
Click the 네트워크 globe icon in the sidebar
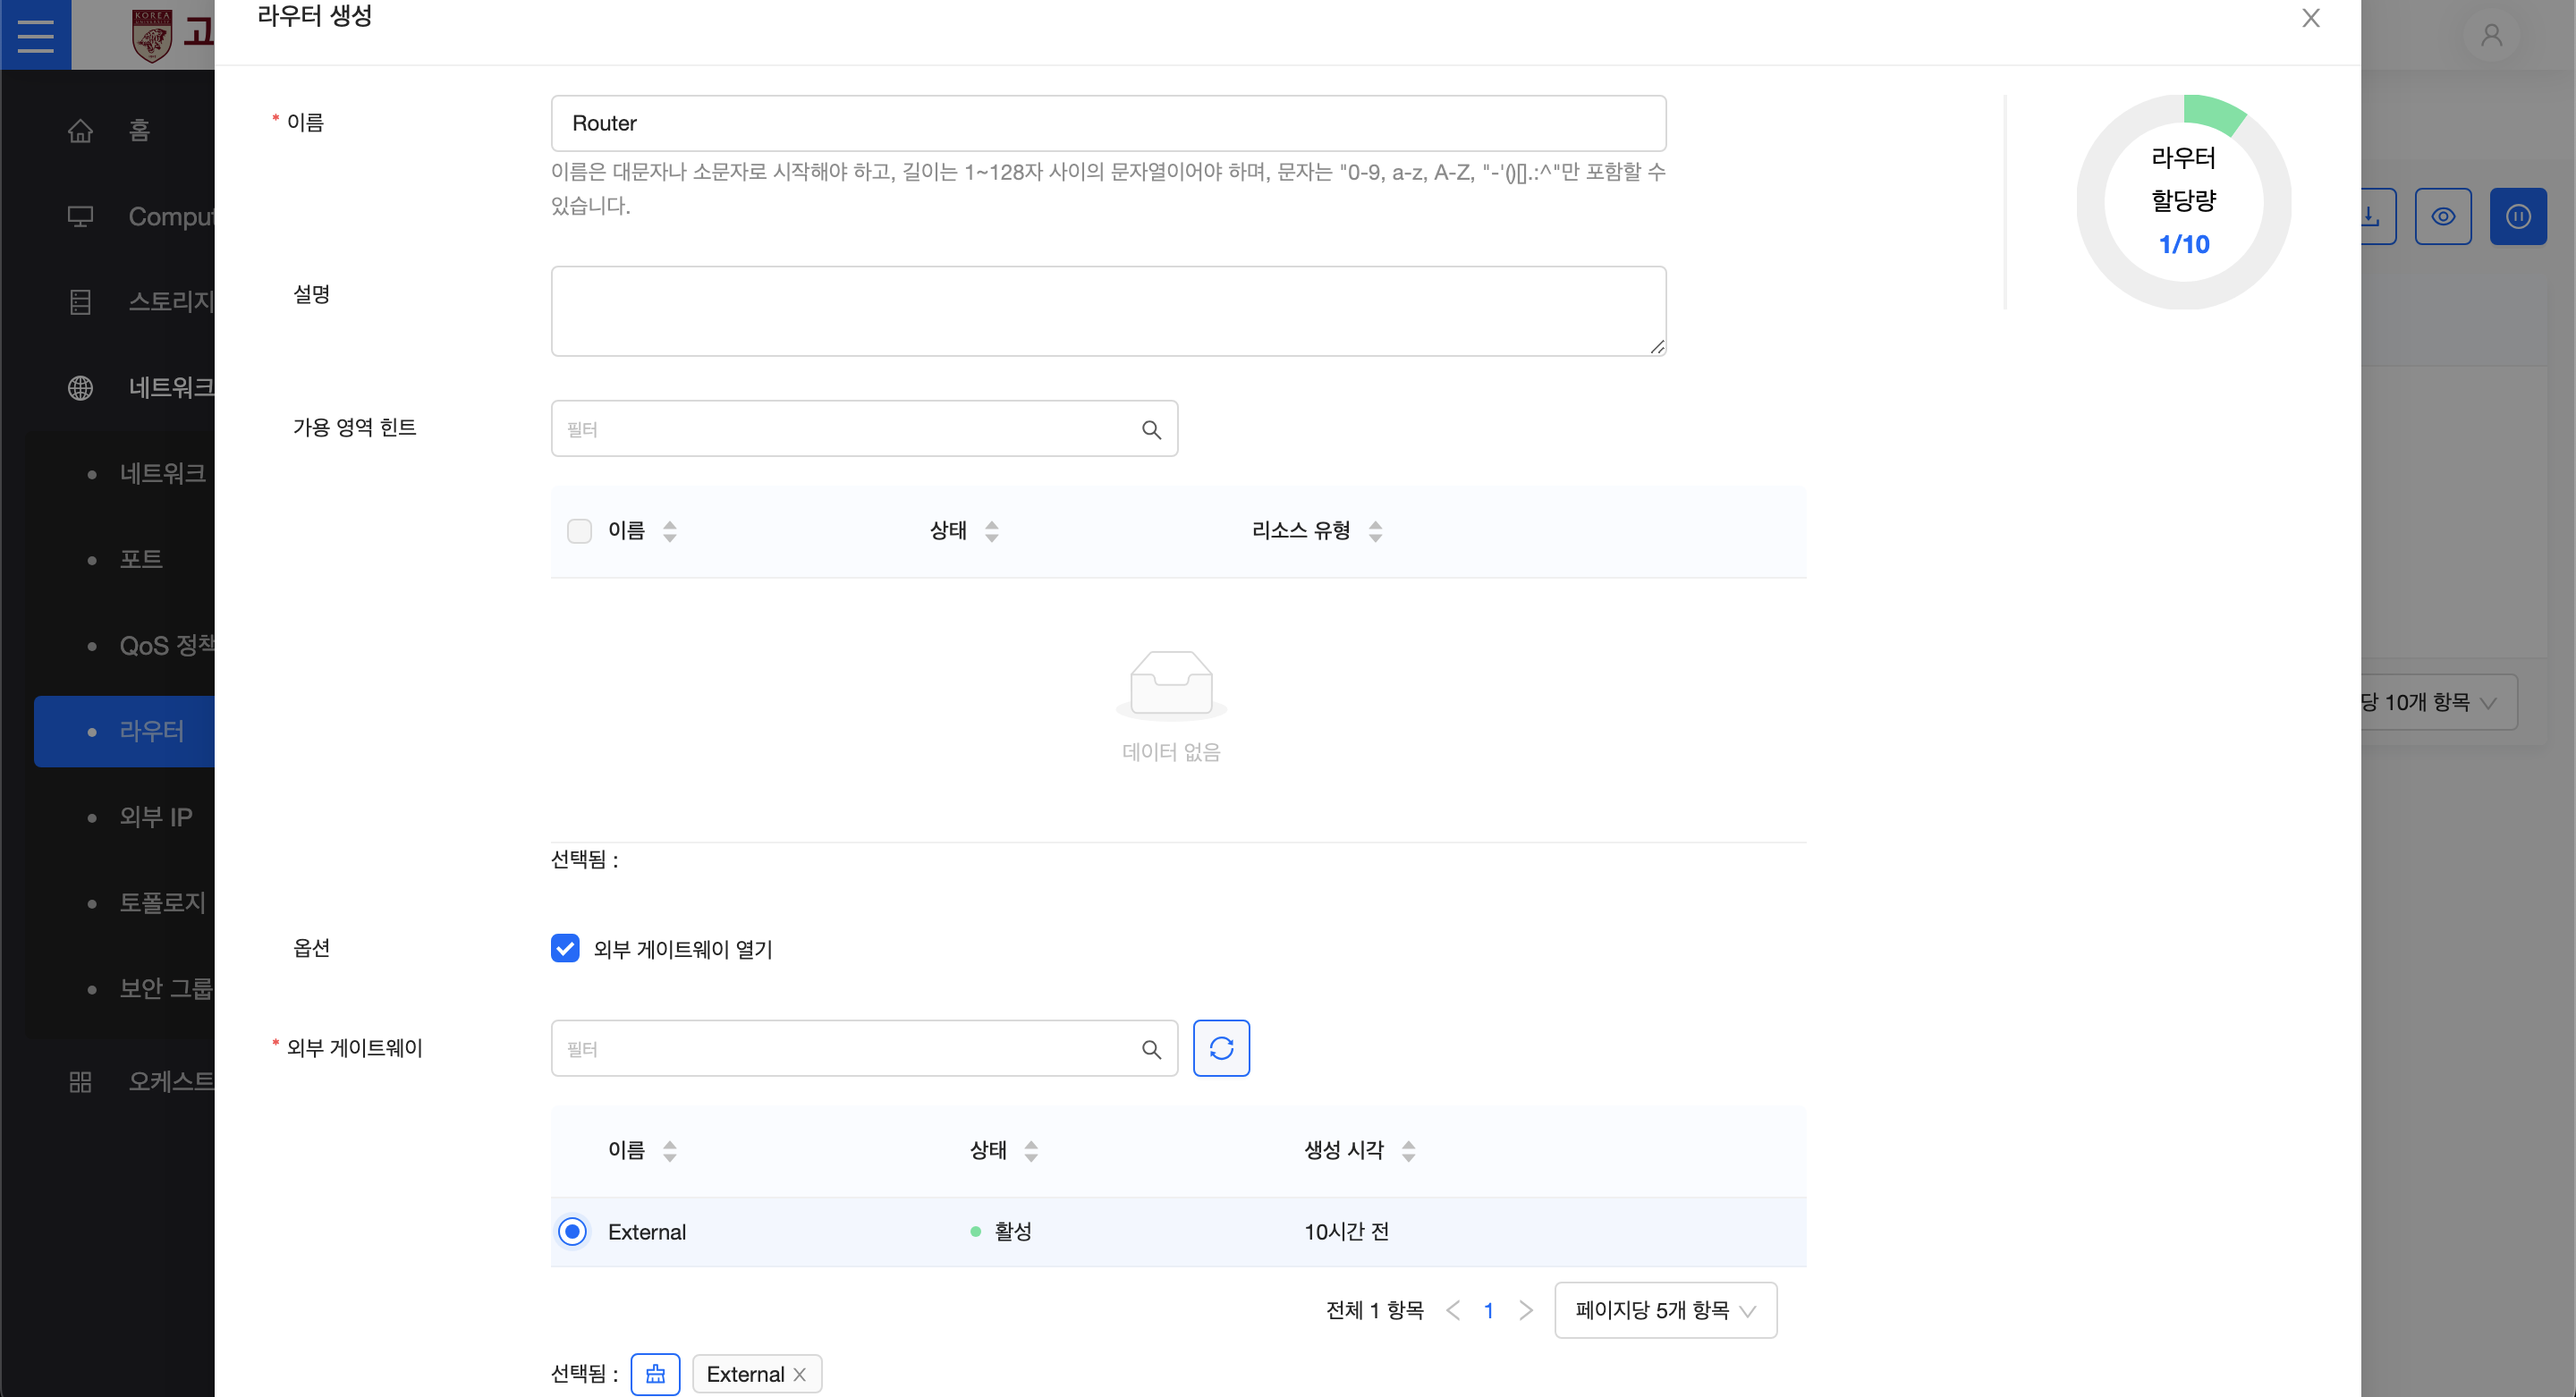click(80, 388)
